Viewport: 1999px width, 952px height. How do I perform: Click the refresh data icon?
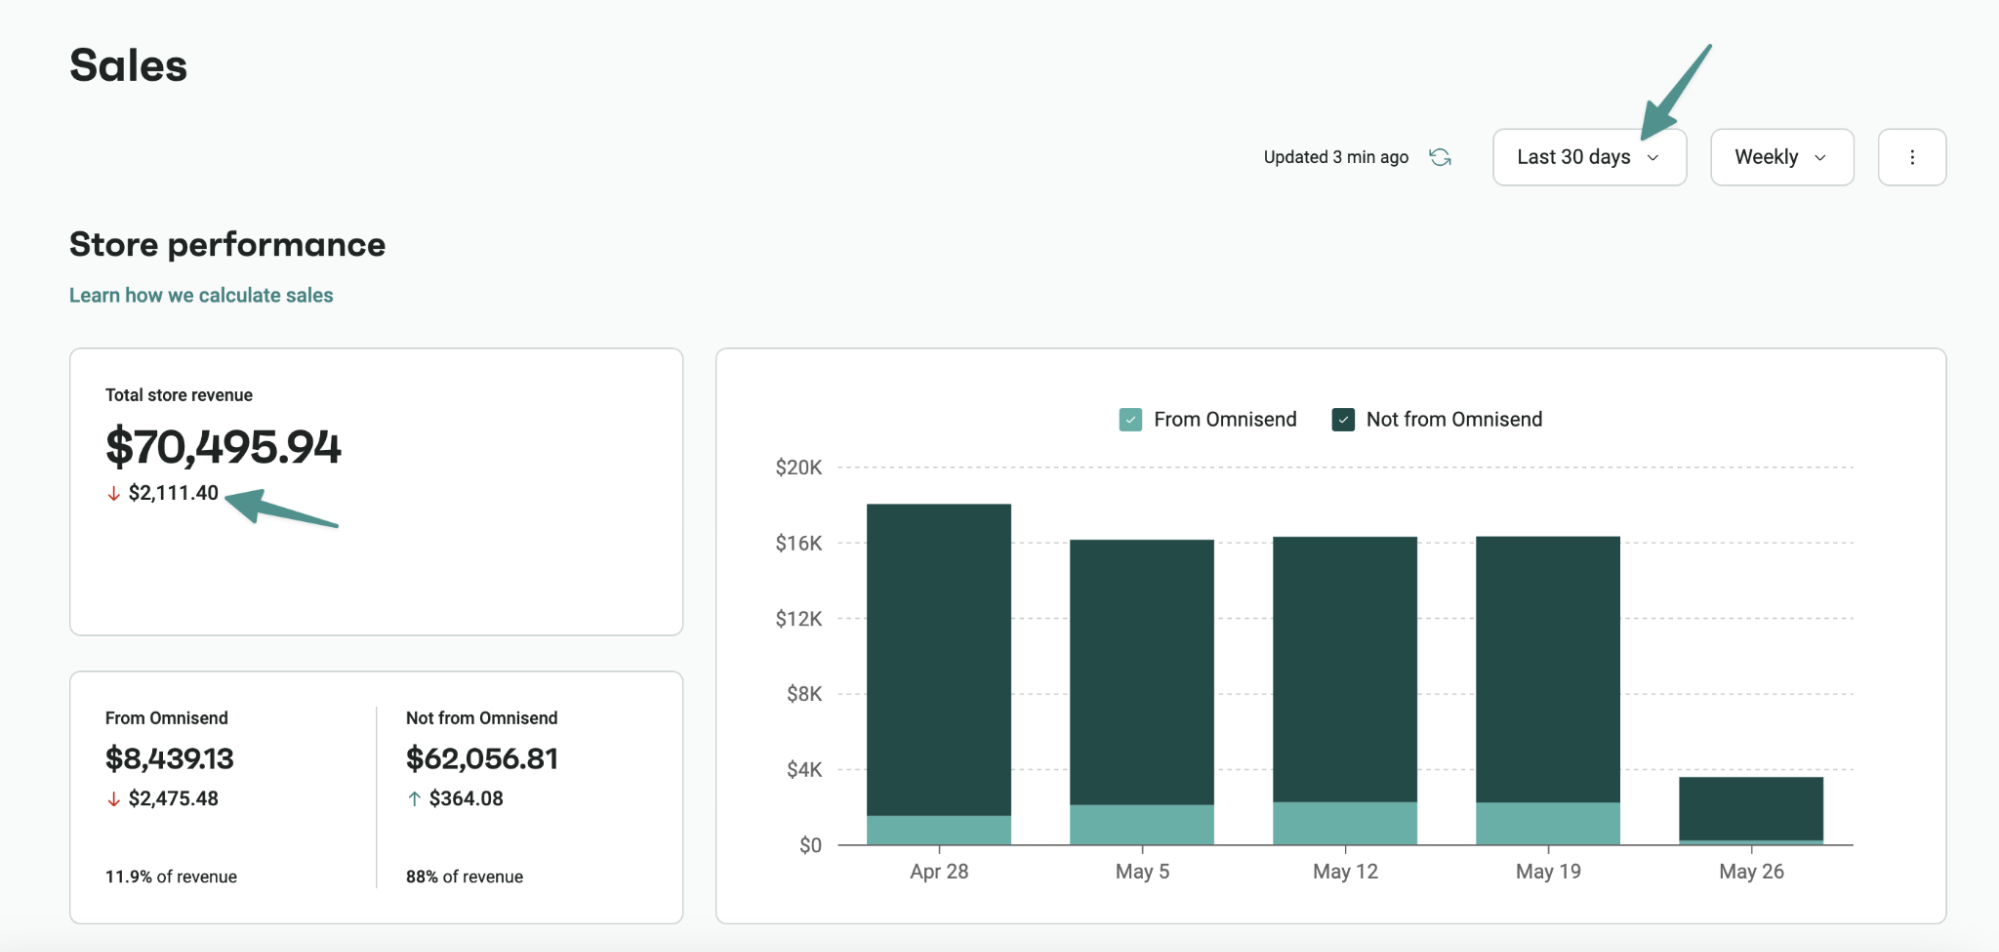point(1440,157)
